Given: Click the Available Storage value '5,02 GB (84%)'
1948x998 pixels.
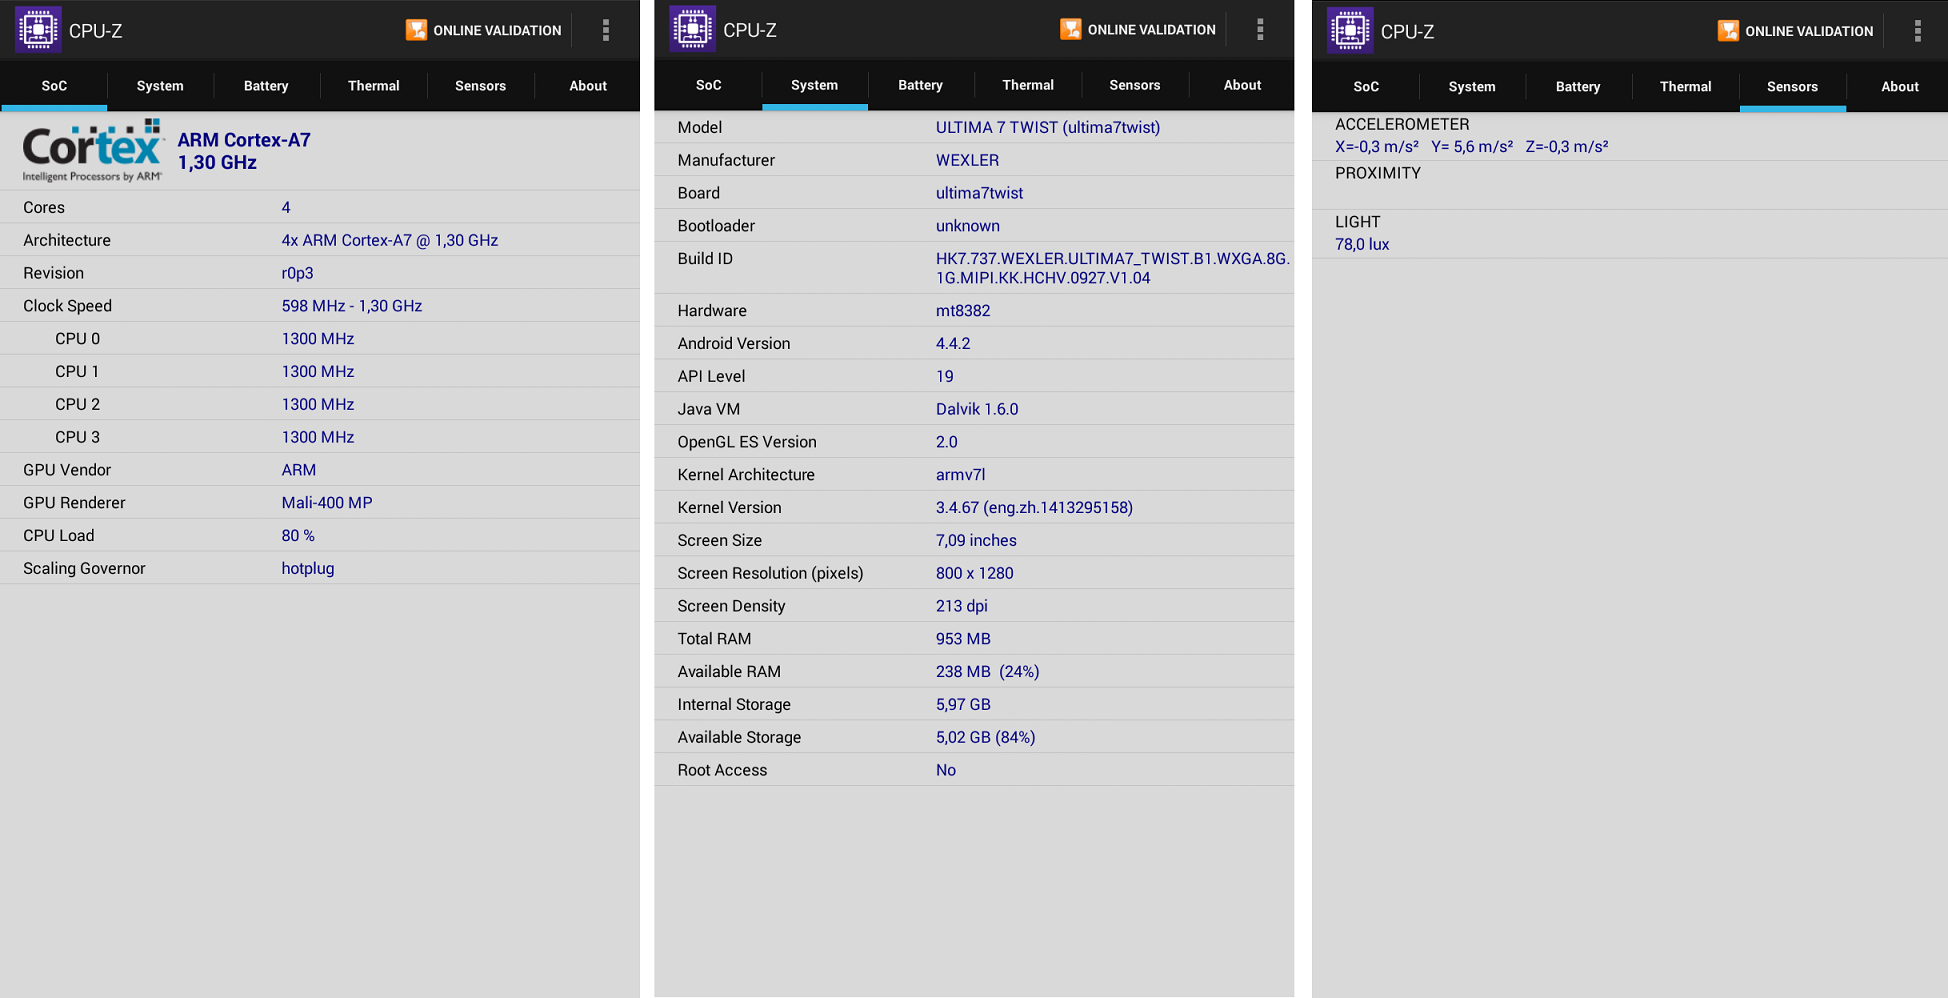Looking at the screenshot, I should [x=985, y=737].
